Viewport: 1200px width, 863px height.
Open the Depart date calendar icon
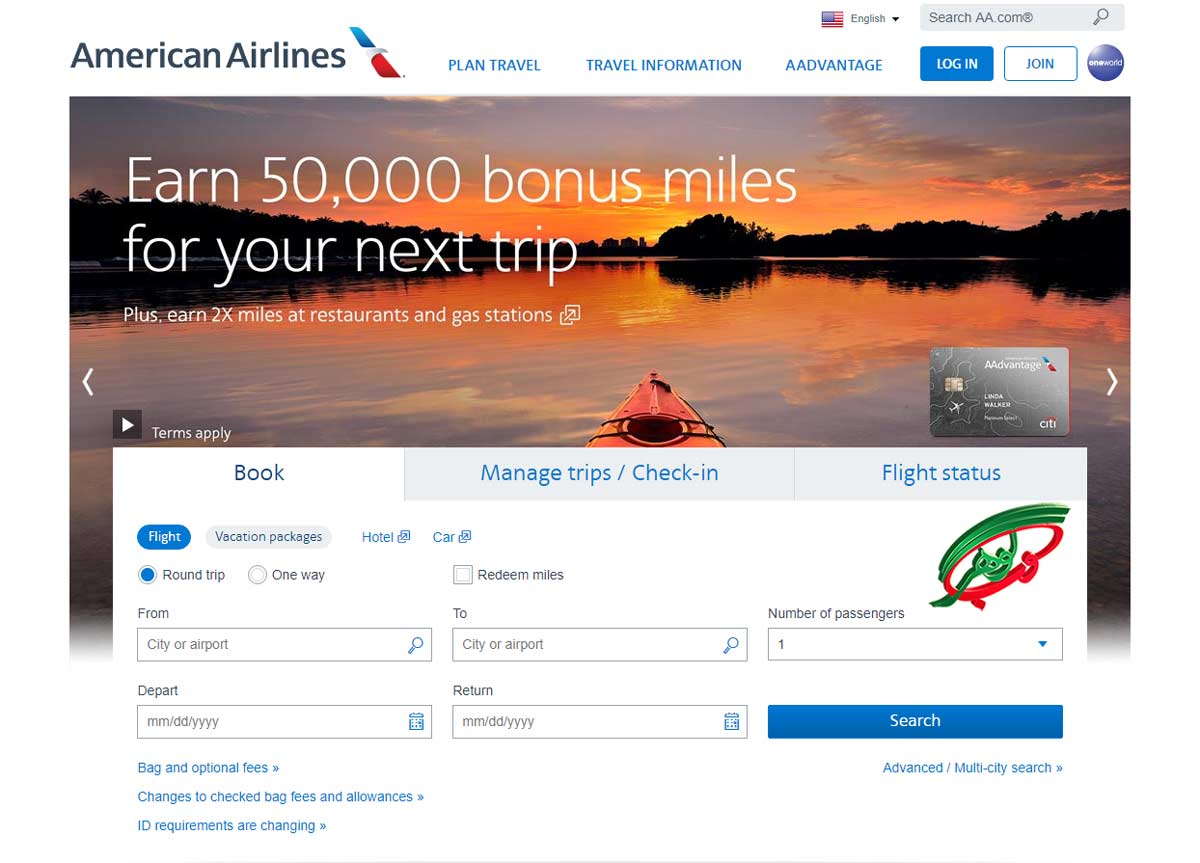coord(417,722)
